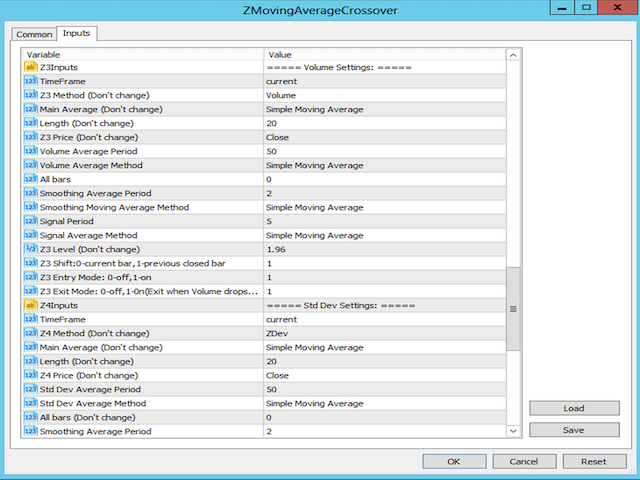Save the current inputs to file

pyautogui.click(x=574, y=430)
